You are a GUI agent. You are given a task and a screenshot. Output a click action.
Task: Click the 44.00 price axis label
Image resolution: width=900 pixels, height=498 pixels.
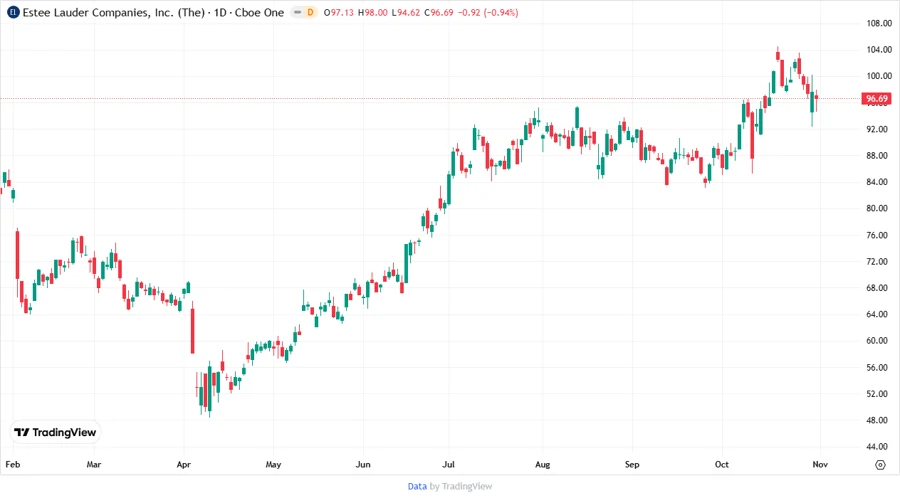(x=879, y=447)
